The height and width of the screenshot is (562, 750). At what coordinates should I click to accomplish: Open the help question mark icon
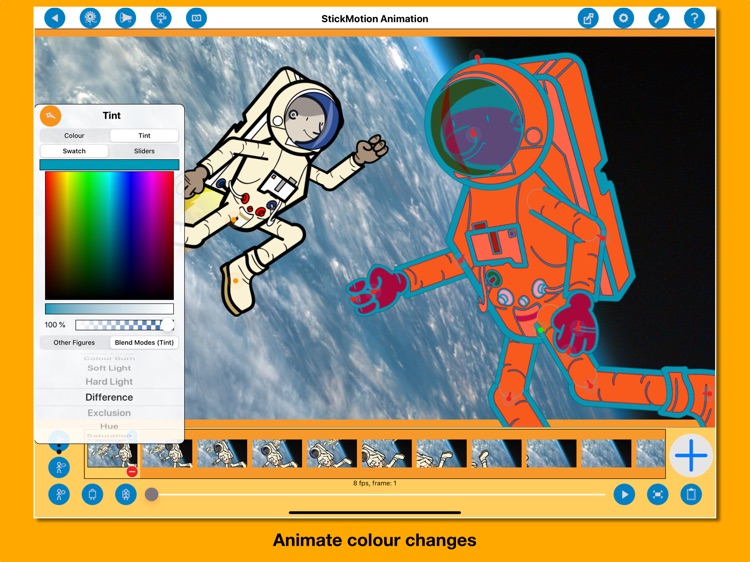click(x=694, y=18)
